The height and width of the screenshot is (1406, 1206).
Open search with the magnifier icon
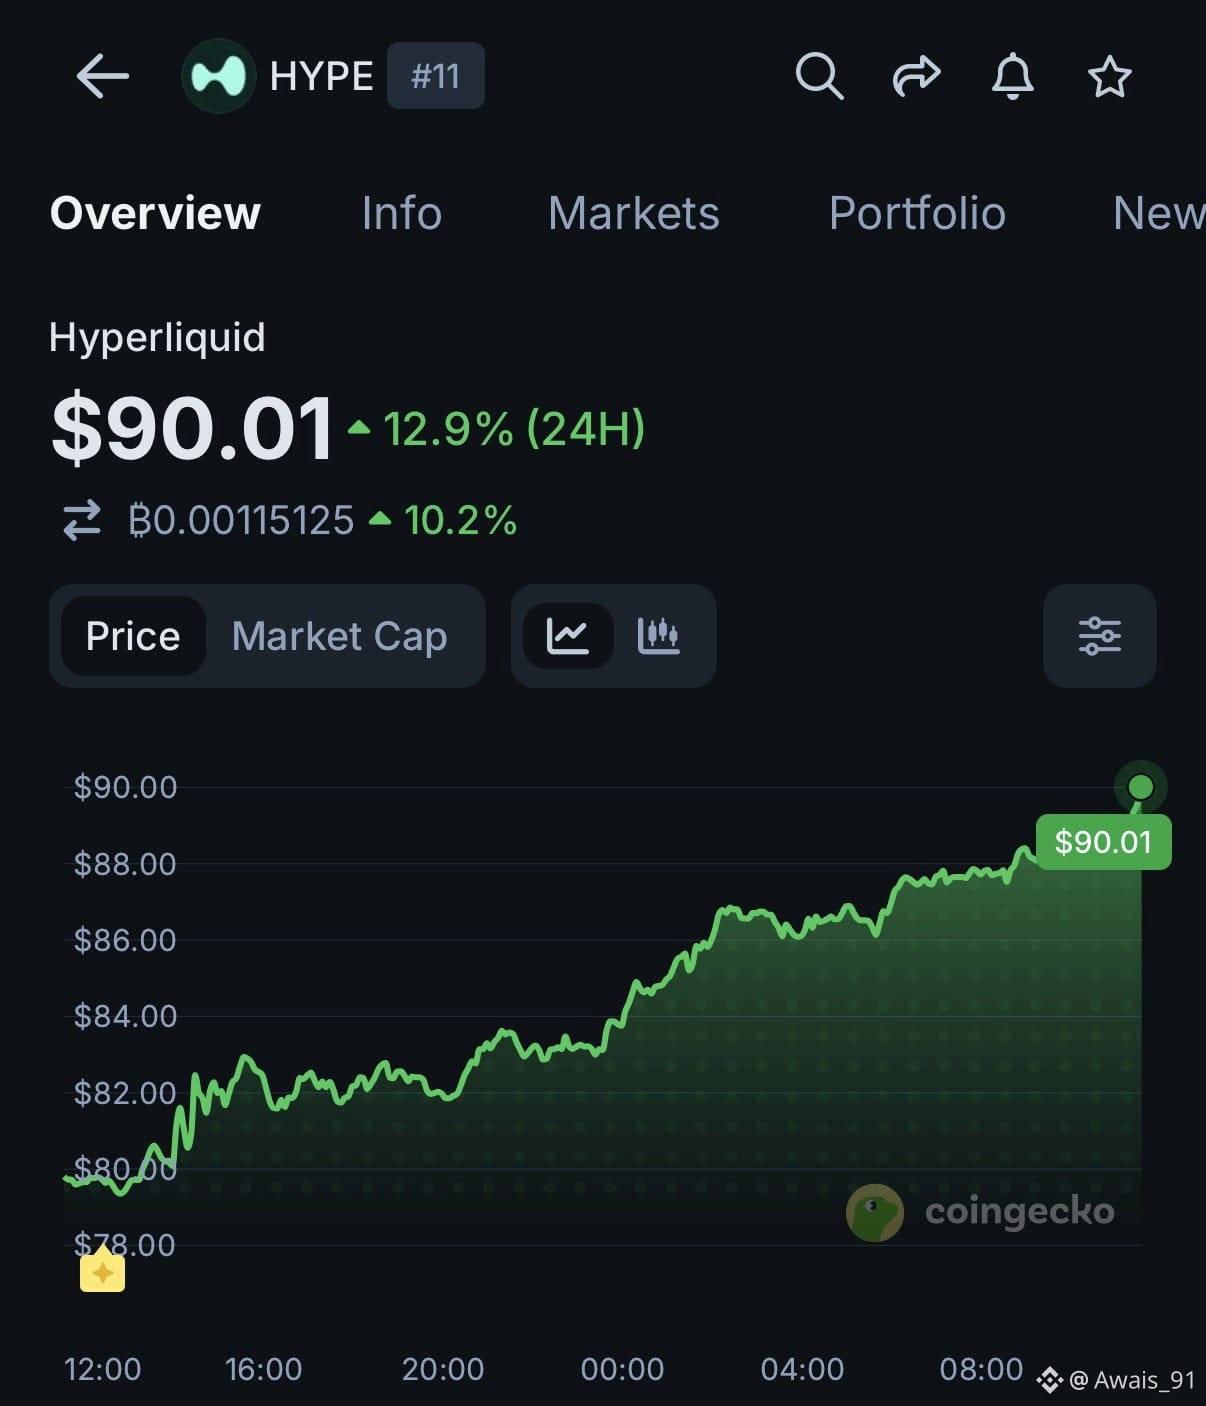pyautogui.click(x=819, y=76)
